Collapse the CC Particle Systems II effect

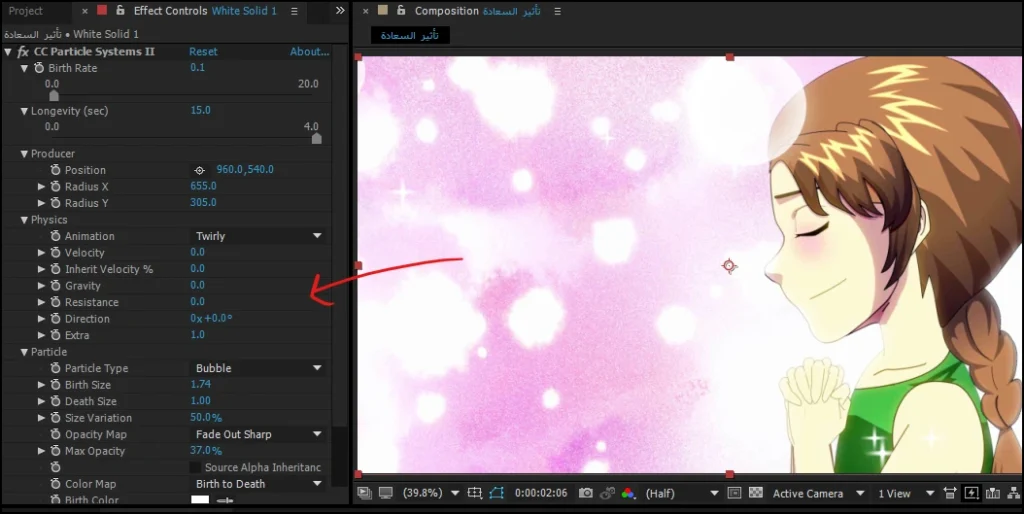8,52
